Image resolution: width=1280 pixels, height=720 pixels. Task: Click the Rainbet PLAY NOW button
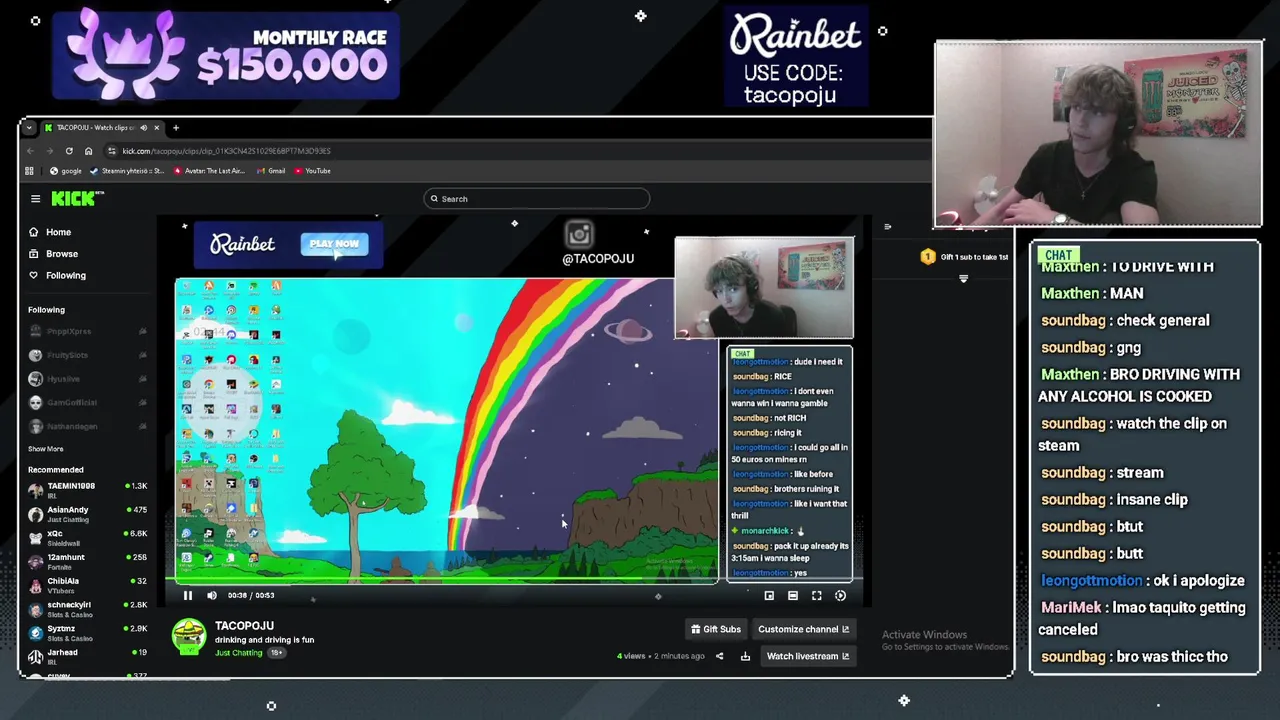pyautogui.click(x=334, y=244)
